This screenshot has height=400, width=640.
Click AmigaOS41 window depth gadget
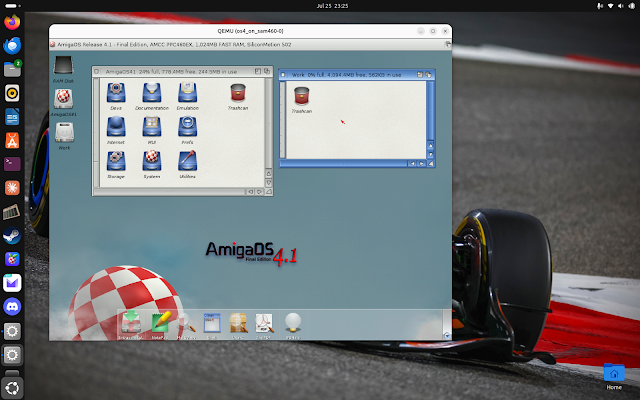pos(267,71)
